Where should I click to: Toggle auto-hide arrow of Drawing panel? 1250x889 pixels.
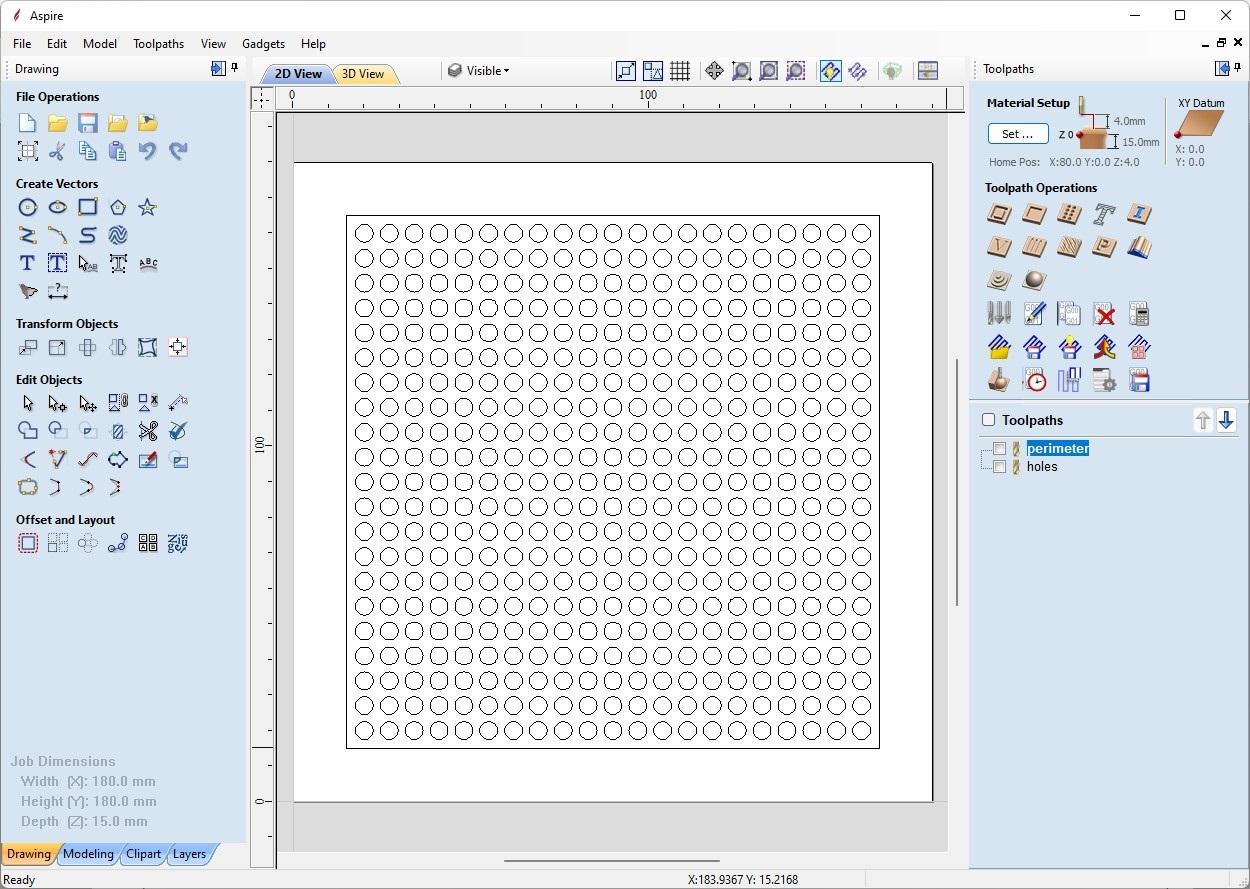[x=218, y=68]
